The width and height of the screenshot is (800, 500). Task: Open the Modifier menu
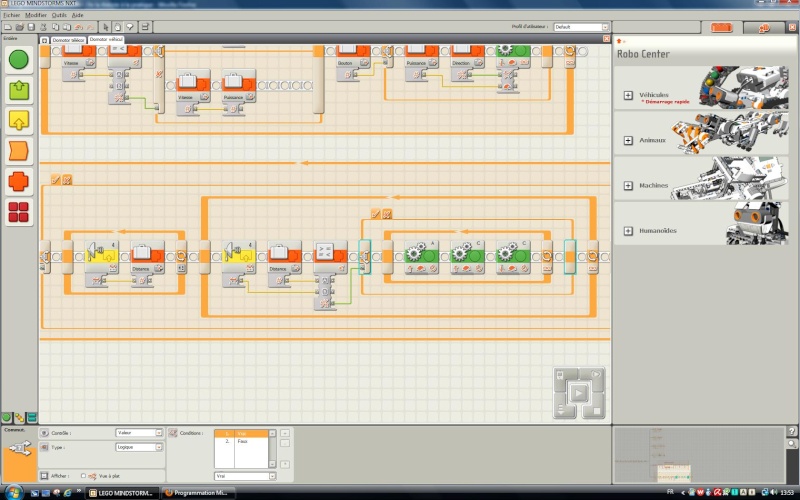(x=36, y=15)
